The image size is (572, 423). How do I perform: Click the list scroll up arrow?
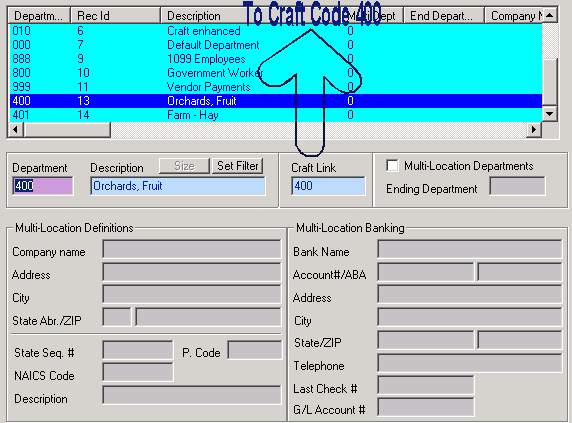(550, 16)
